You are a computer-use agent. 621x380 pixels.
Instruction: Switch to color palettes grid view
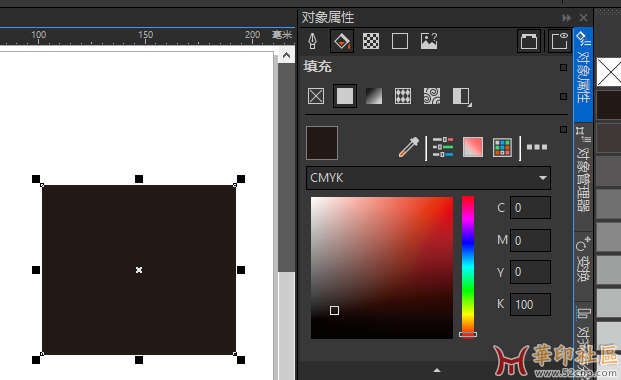pyautogui.click(x=502, y=147)
